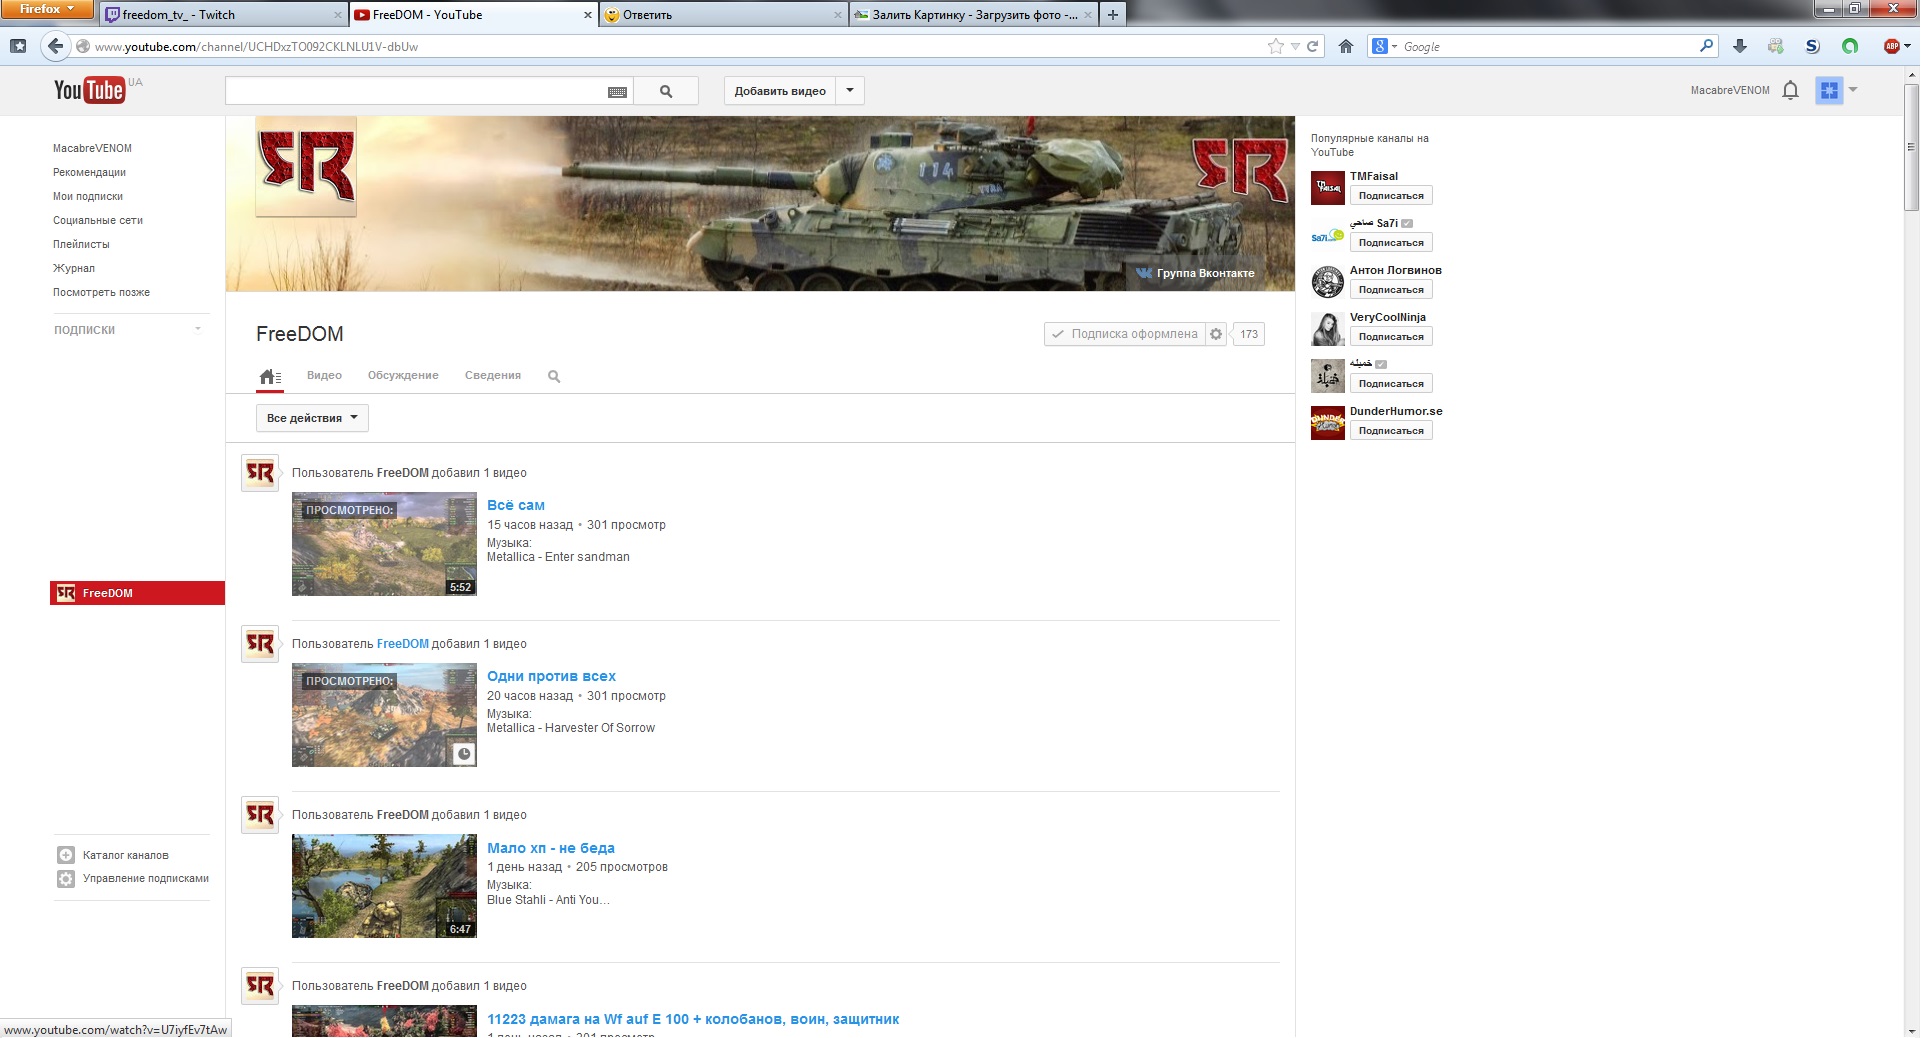Subscribe to VeryCoolNinja channel

[x=1391, y=337]
